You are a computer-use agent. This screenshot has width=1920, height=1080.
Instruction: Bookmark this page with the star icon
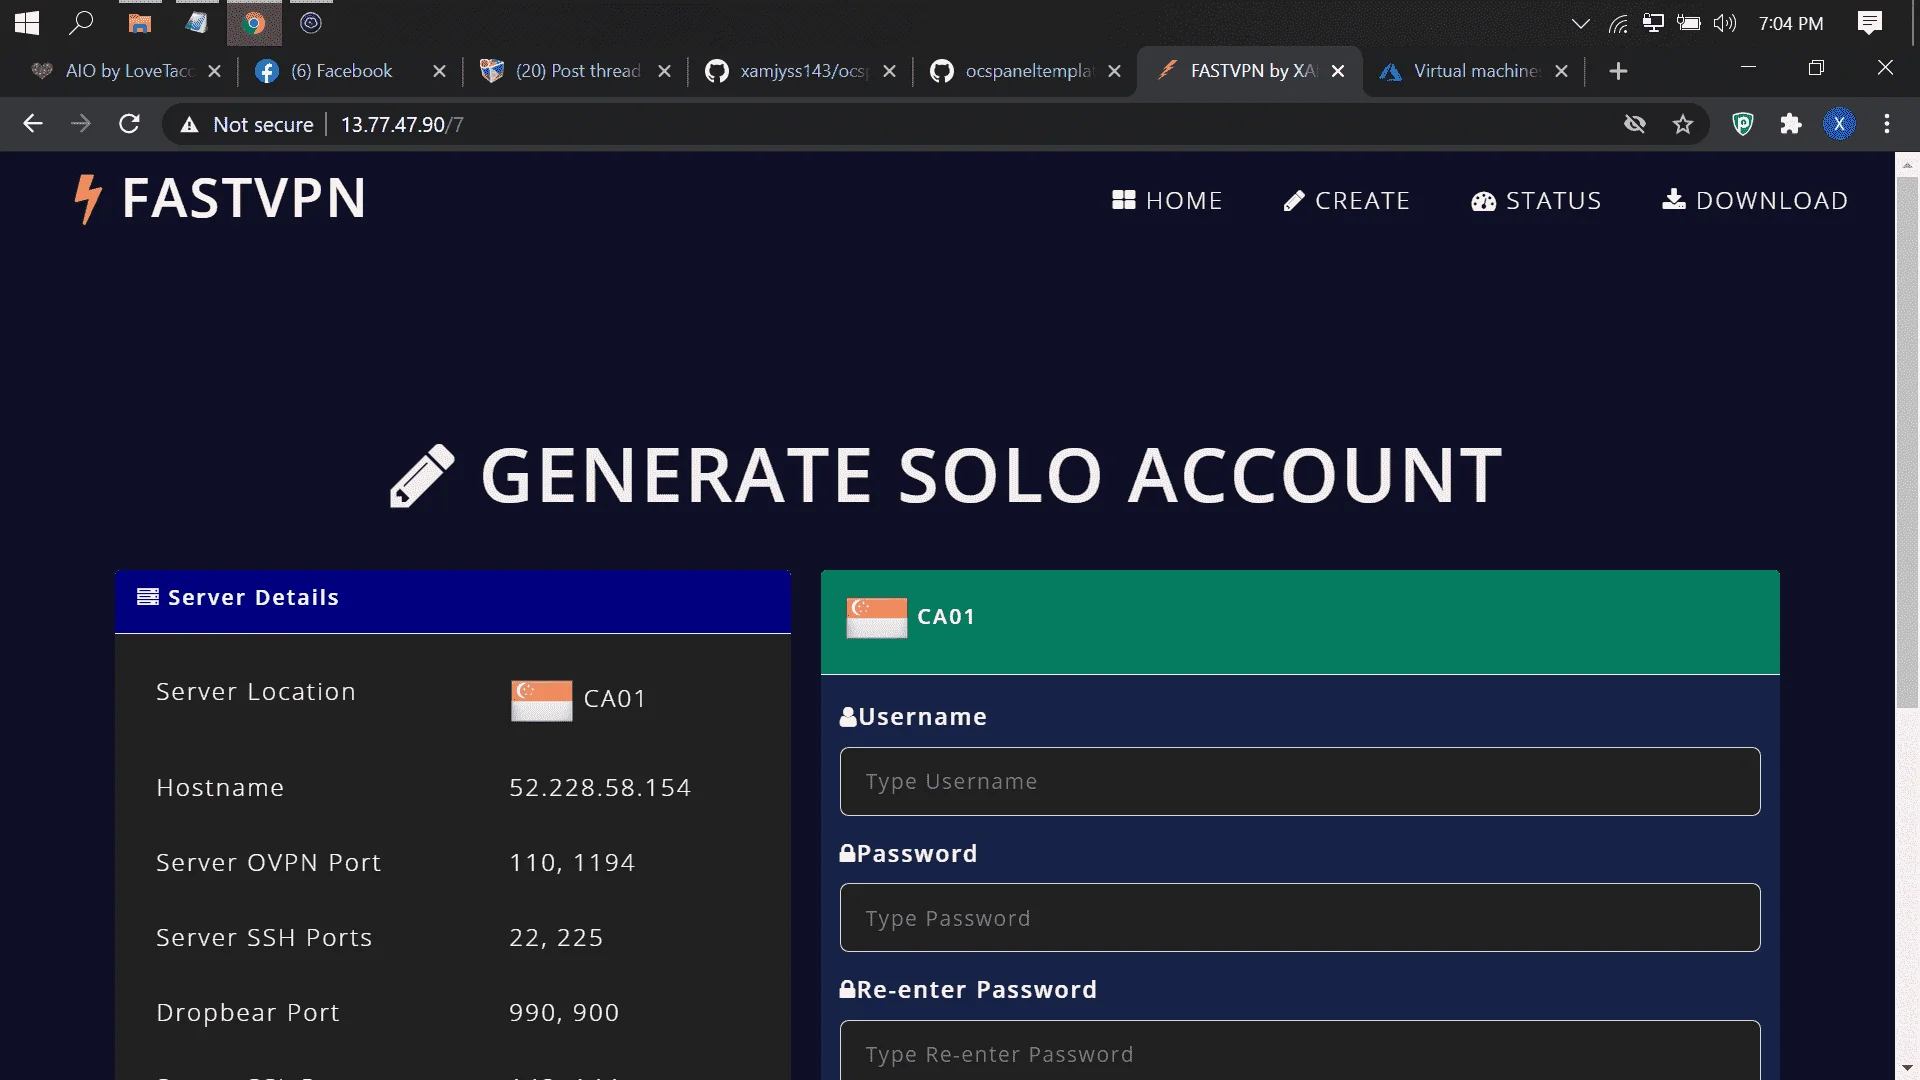1683,124
